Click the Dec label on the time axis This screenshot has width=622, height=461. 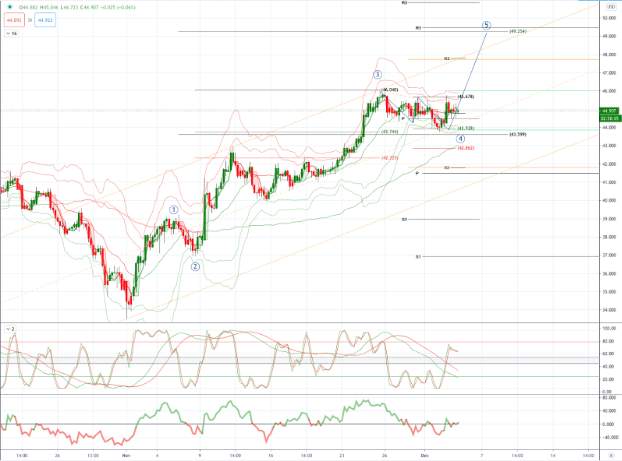pos(423,455)
